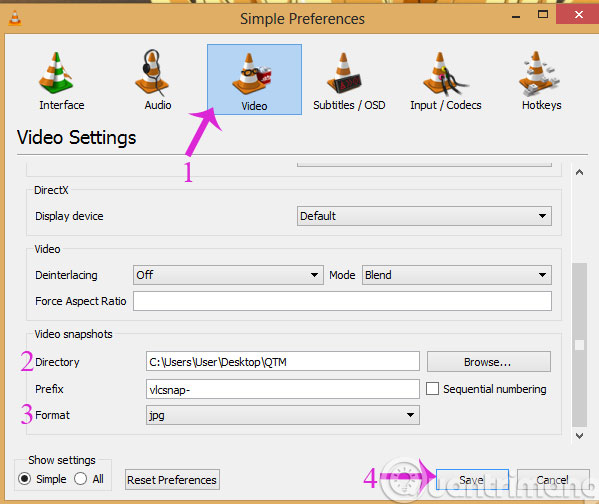Open the snapshot Format dropdown showing jpg

point(283,415)
